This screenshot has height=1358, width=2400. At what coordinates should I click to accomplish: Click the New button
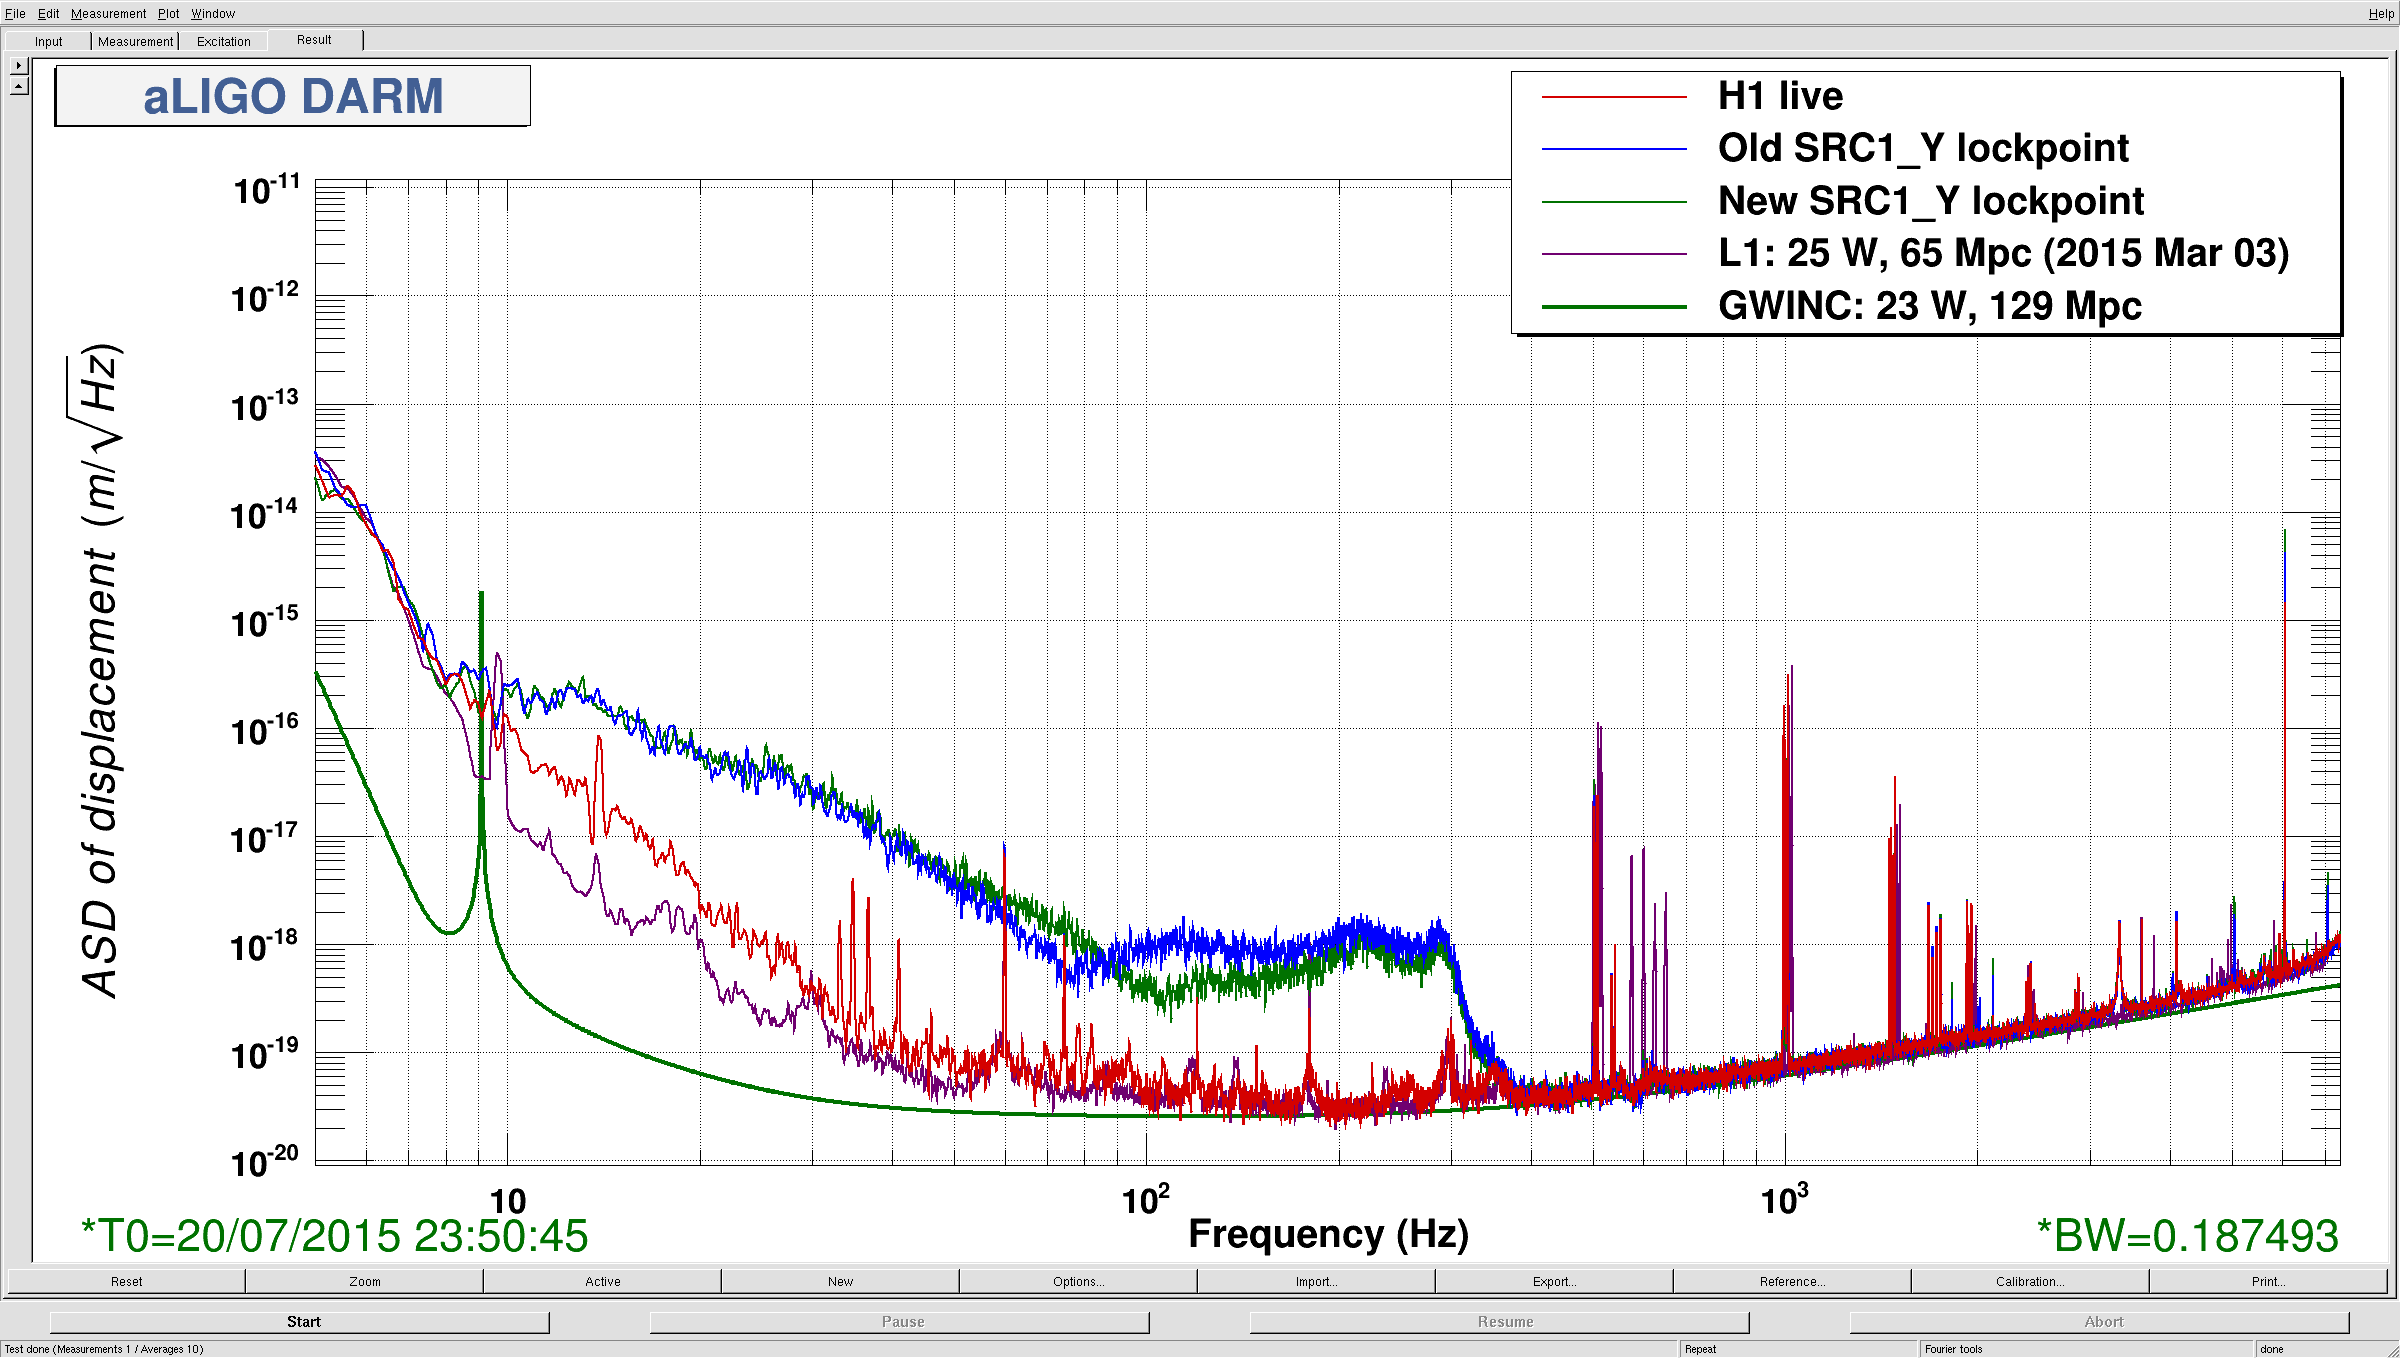(x=840, y=1281)
